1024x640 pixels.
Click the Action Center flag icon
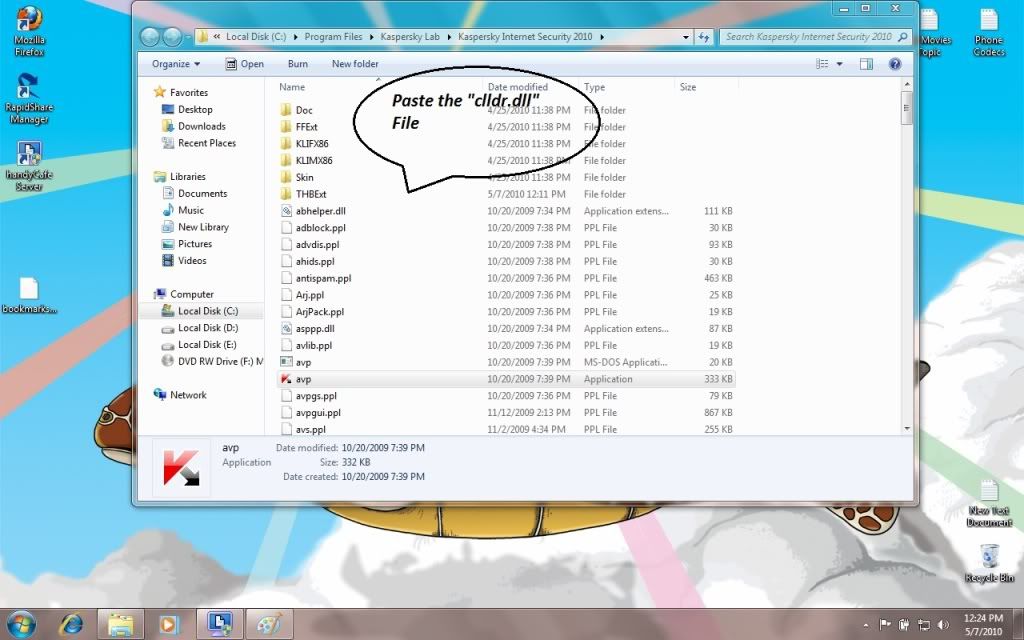tap(885, 624)
